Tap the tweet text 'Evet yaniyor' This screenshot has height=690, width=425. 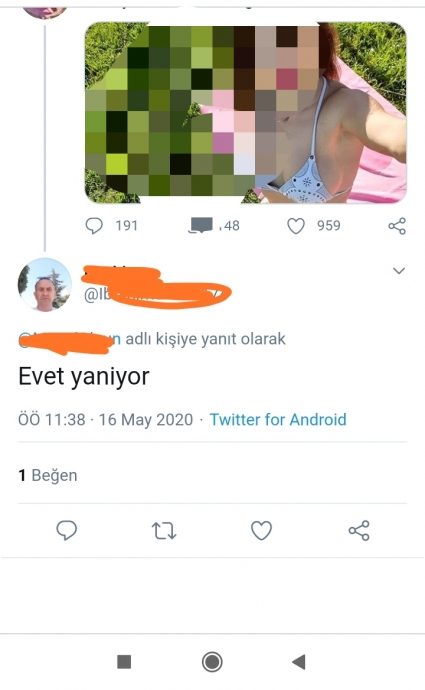point(84,377)
